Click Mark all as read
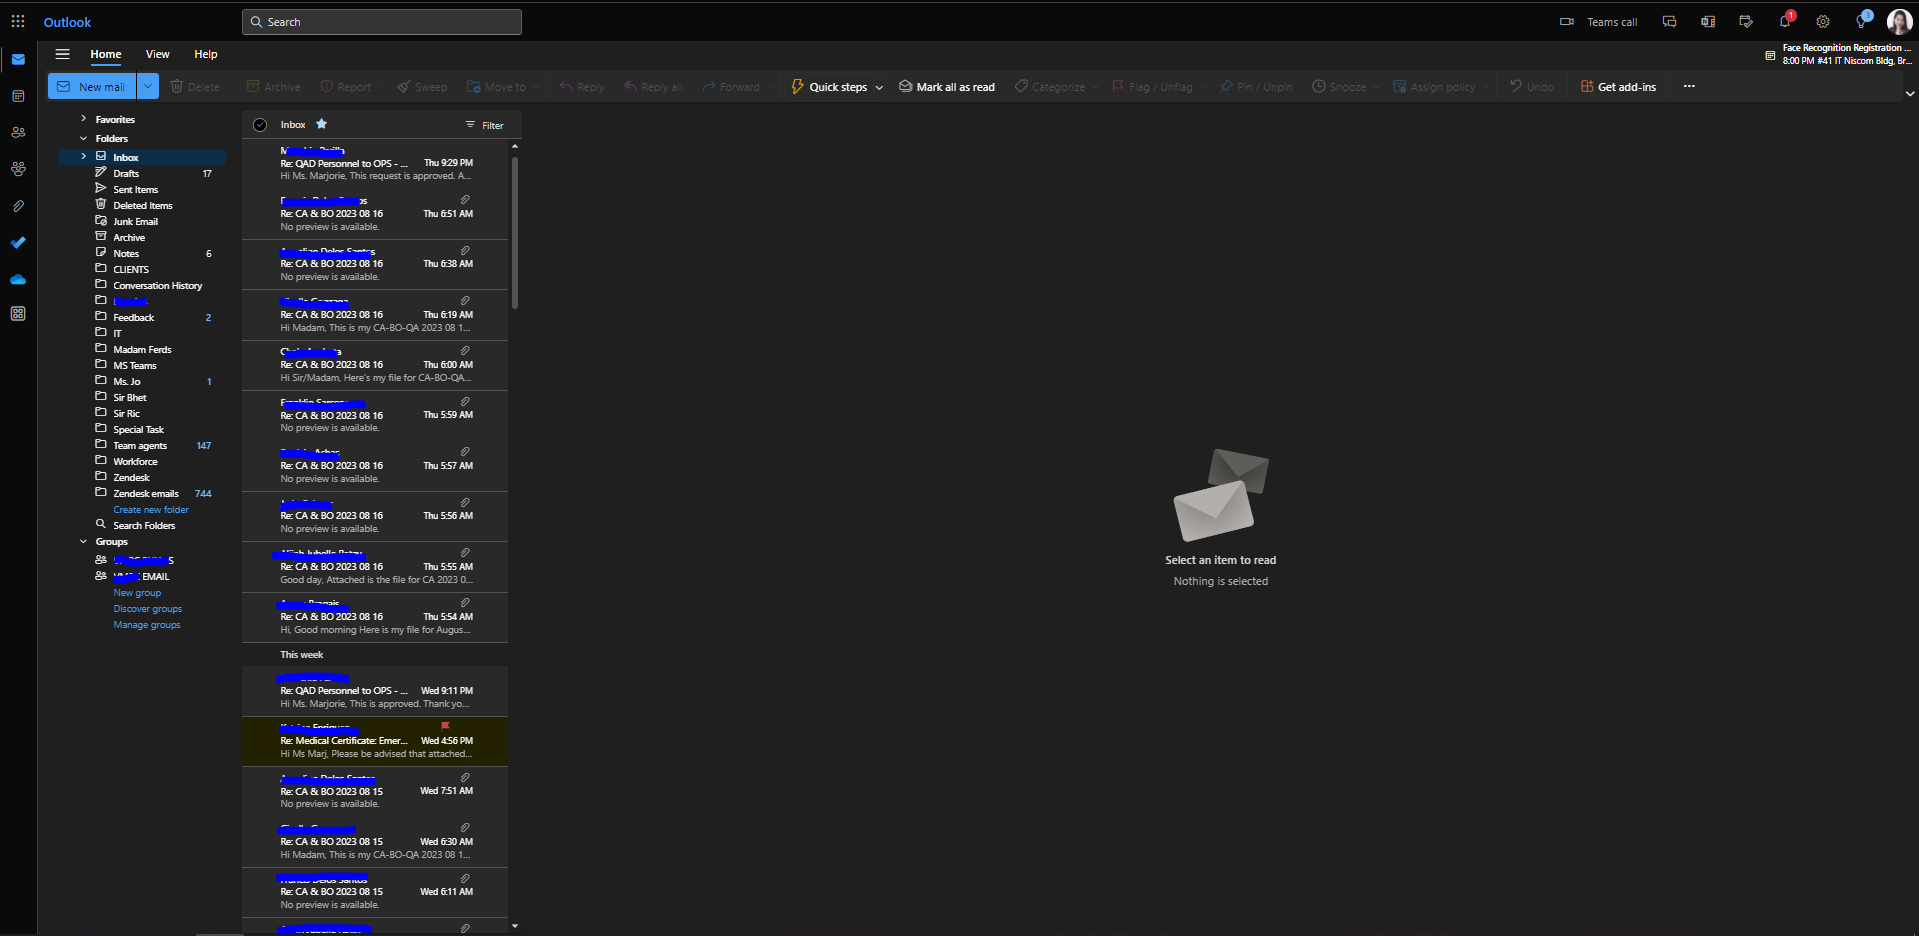This screenshot has width=1919, height=936. click(x=947, y=87)
